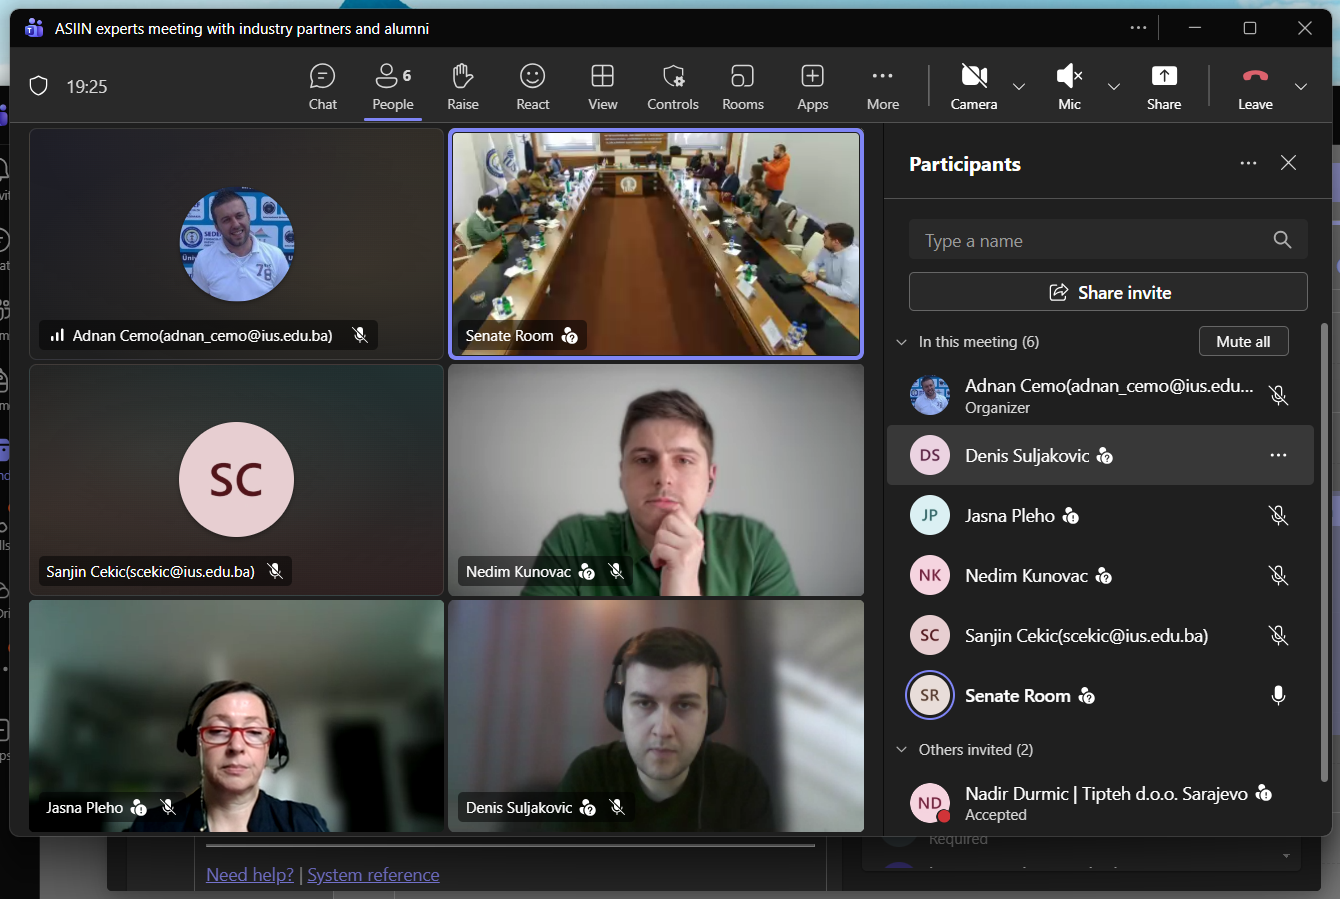The image size is (1340, 899).
Task: Click the 'Type a name' search field
Action: click(1090, 241)
